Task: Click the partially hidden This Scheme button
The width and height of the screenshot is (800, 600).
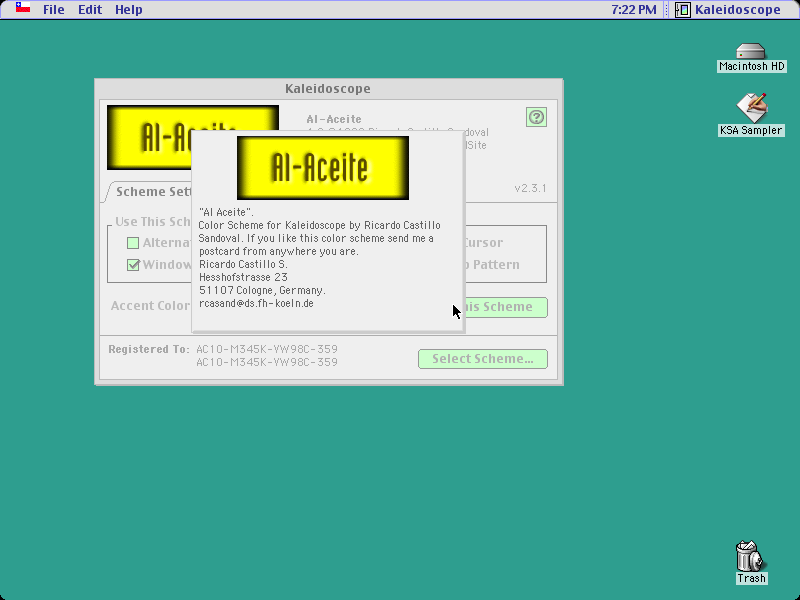Action: [506, 307]
